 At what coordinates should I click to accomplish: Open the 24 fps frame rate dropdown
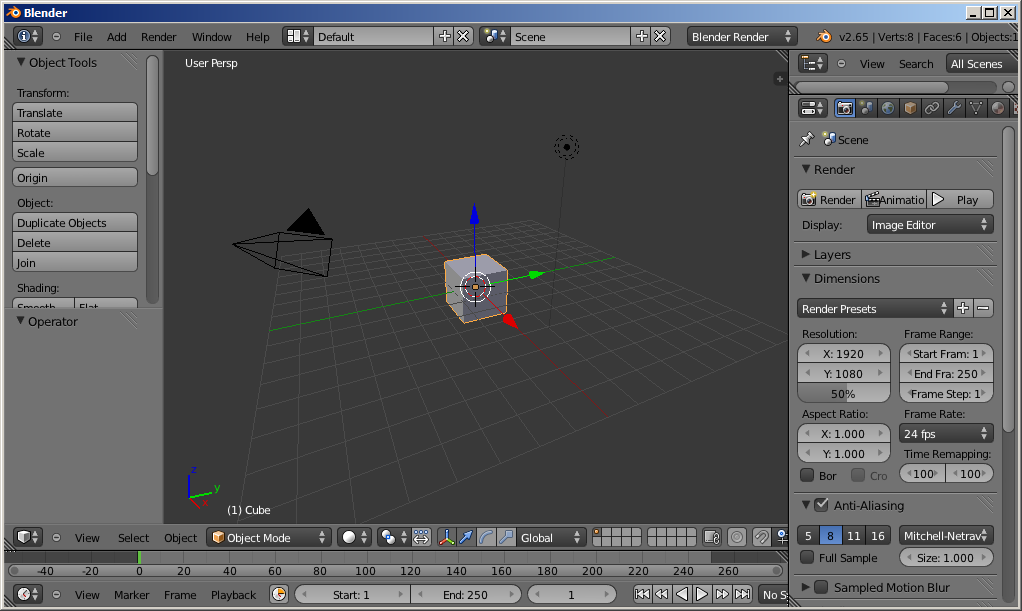(x=946, y=434)
